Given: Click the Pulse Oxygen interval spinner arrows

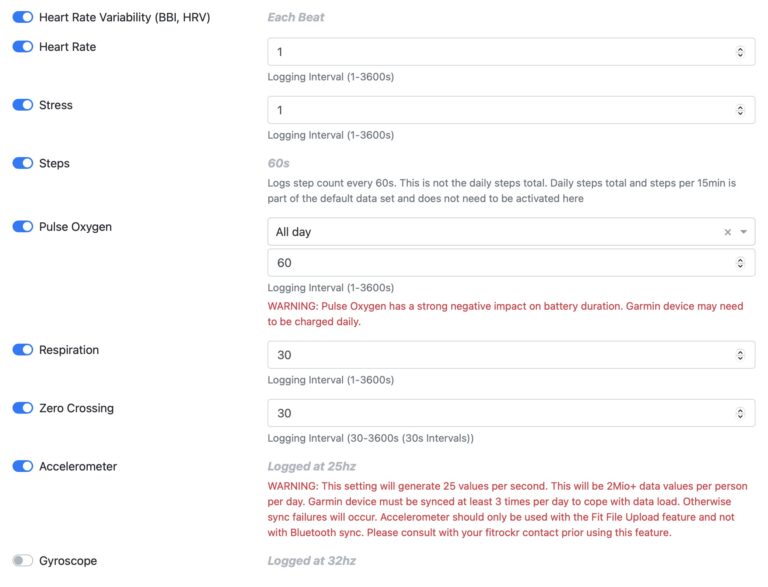Looking at the screenshot, I should coord(740,263).
